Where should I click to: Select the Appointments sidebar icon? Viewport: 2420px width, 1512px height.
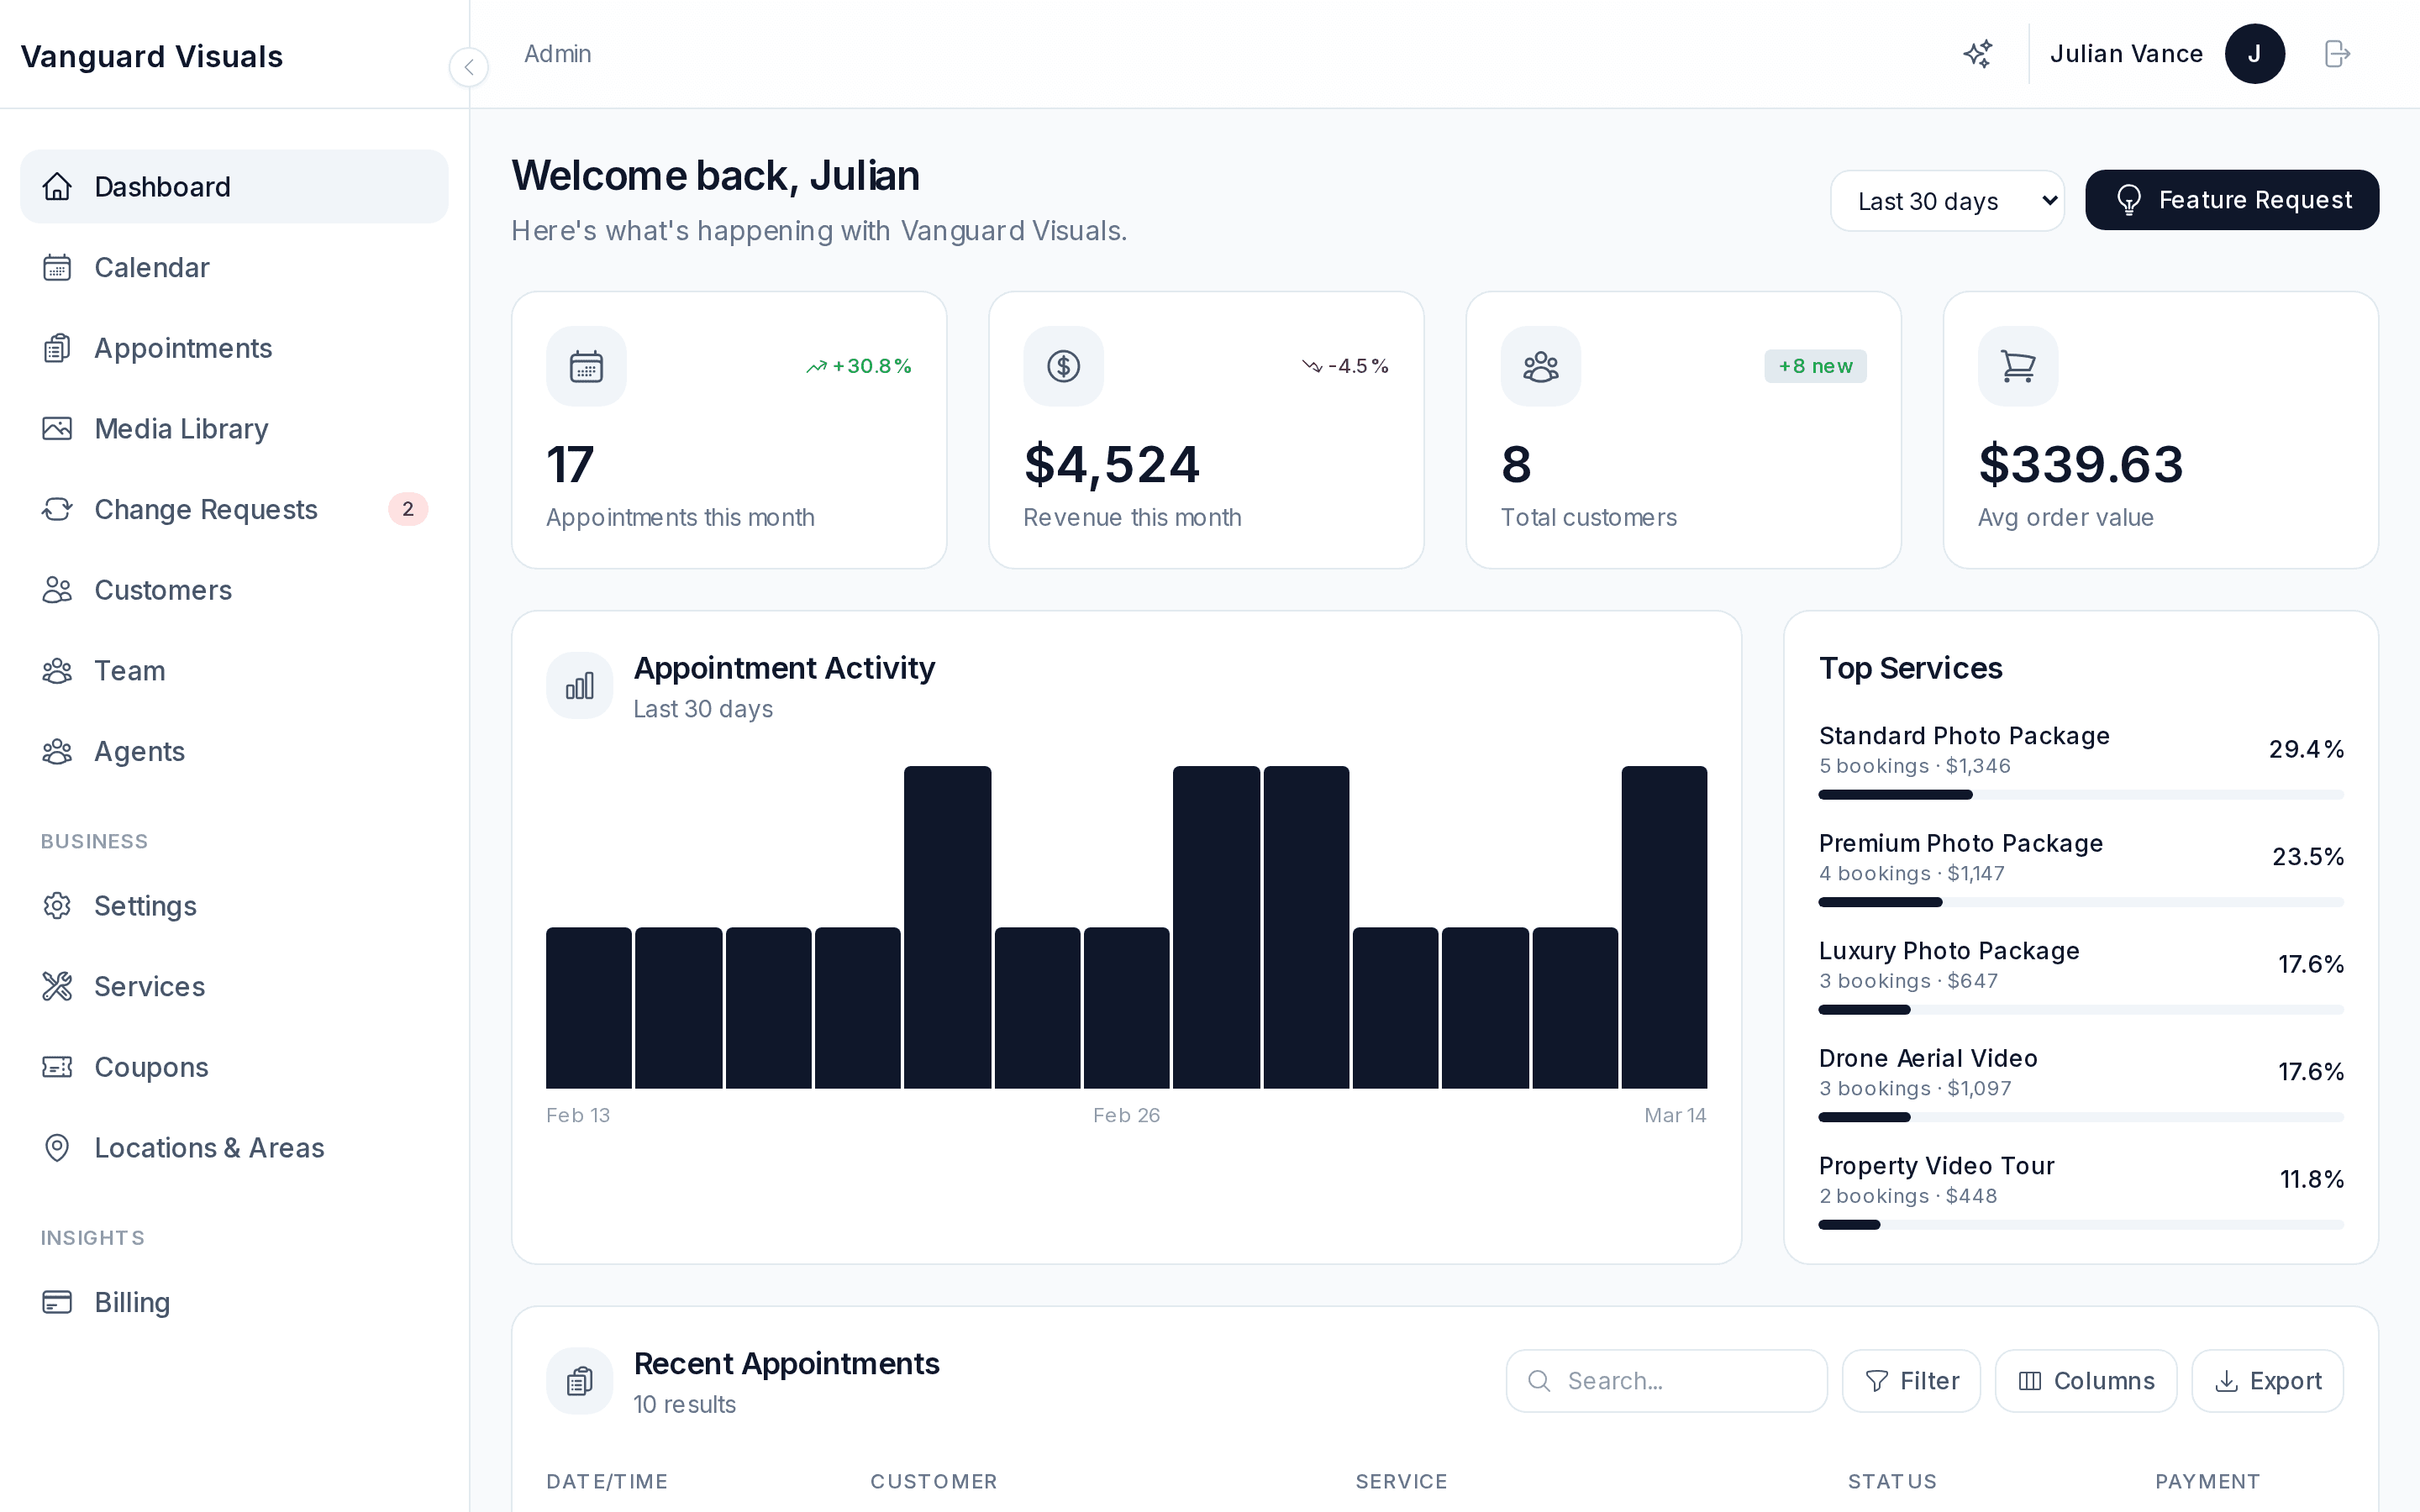(57, 348)
